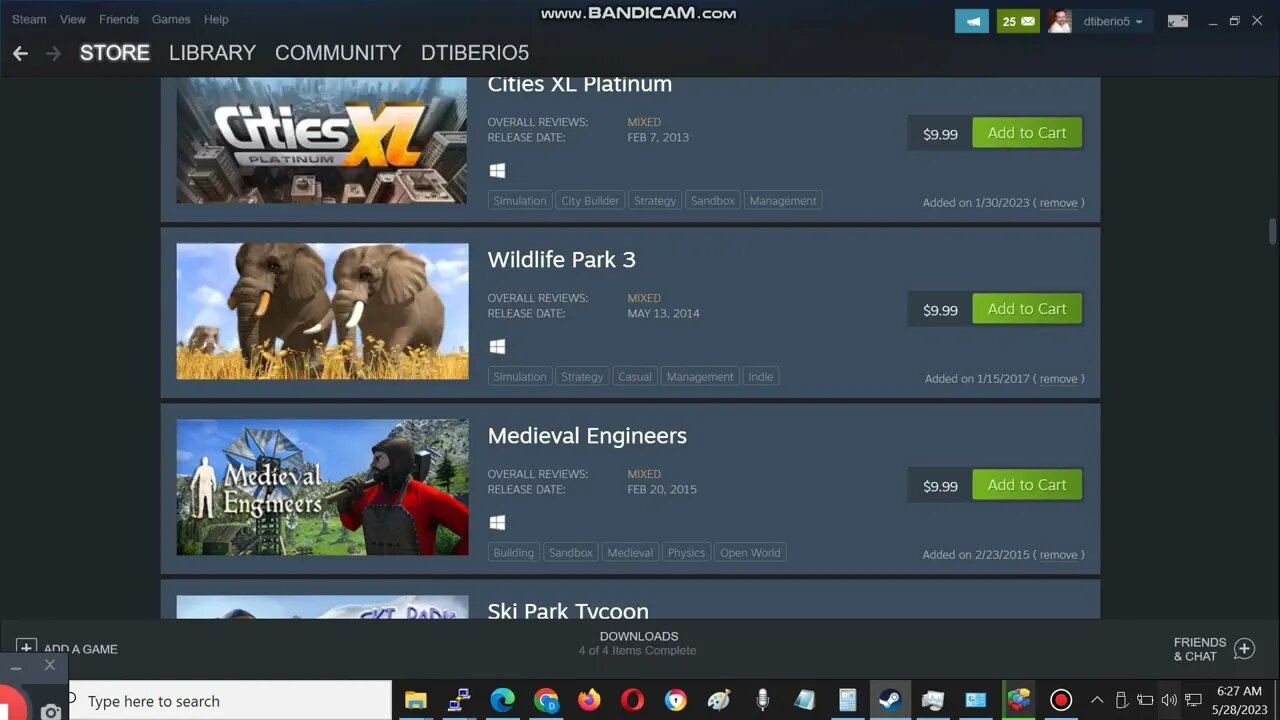Screen dimensions: 1280x720
Task: Select the Building tag
Action: 513,553
